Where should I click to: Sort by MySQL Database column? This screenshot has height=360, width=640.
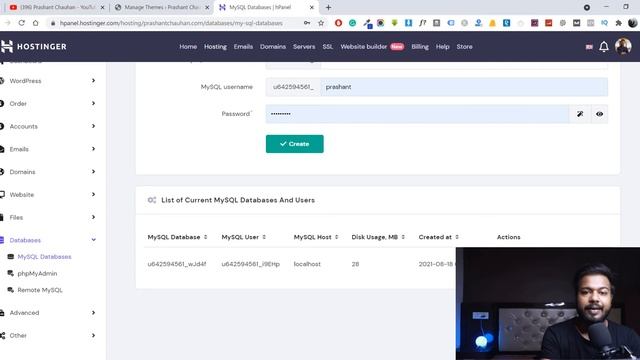[x=178, y=237]
